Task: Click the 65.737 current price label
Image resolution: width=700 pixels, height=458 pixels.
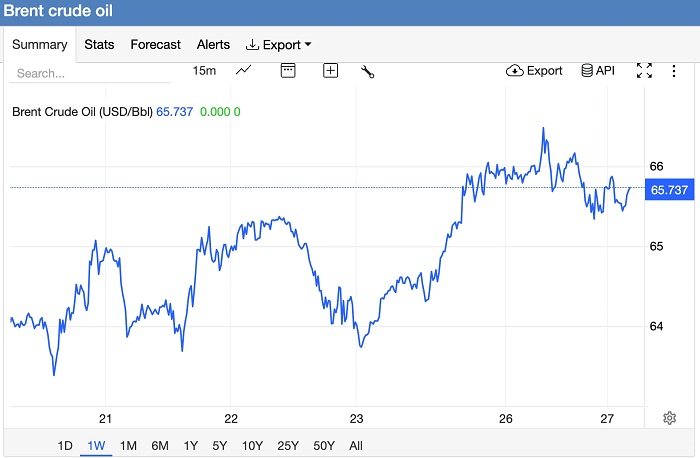Action: (x=668, y=190)
